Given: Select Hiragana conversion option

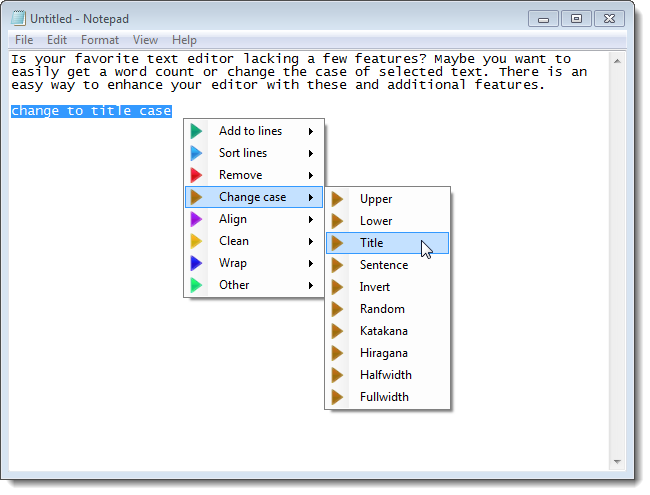Looking at the screenshot, I should (387, 353).
